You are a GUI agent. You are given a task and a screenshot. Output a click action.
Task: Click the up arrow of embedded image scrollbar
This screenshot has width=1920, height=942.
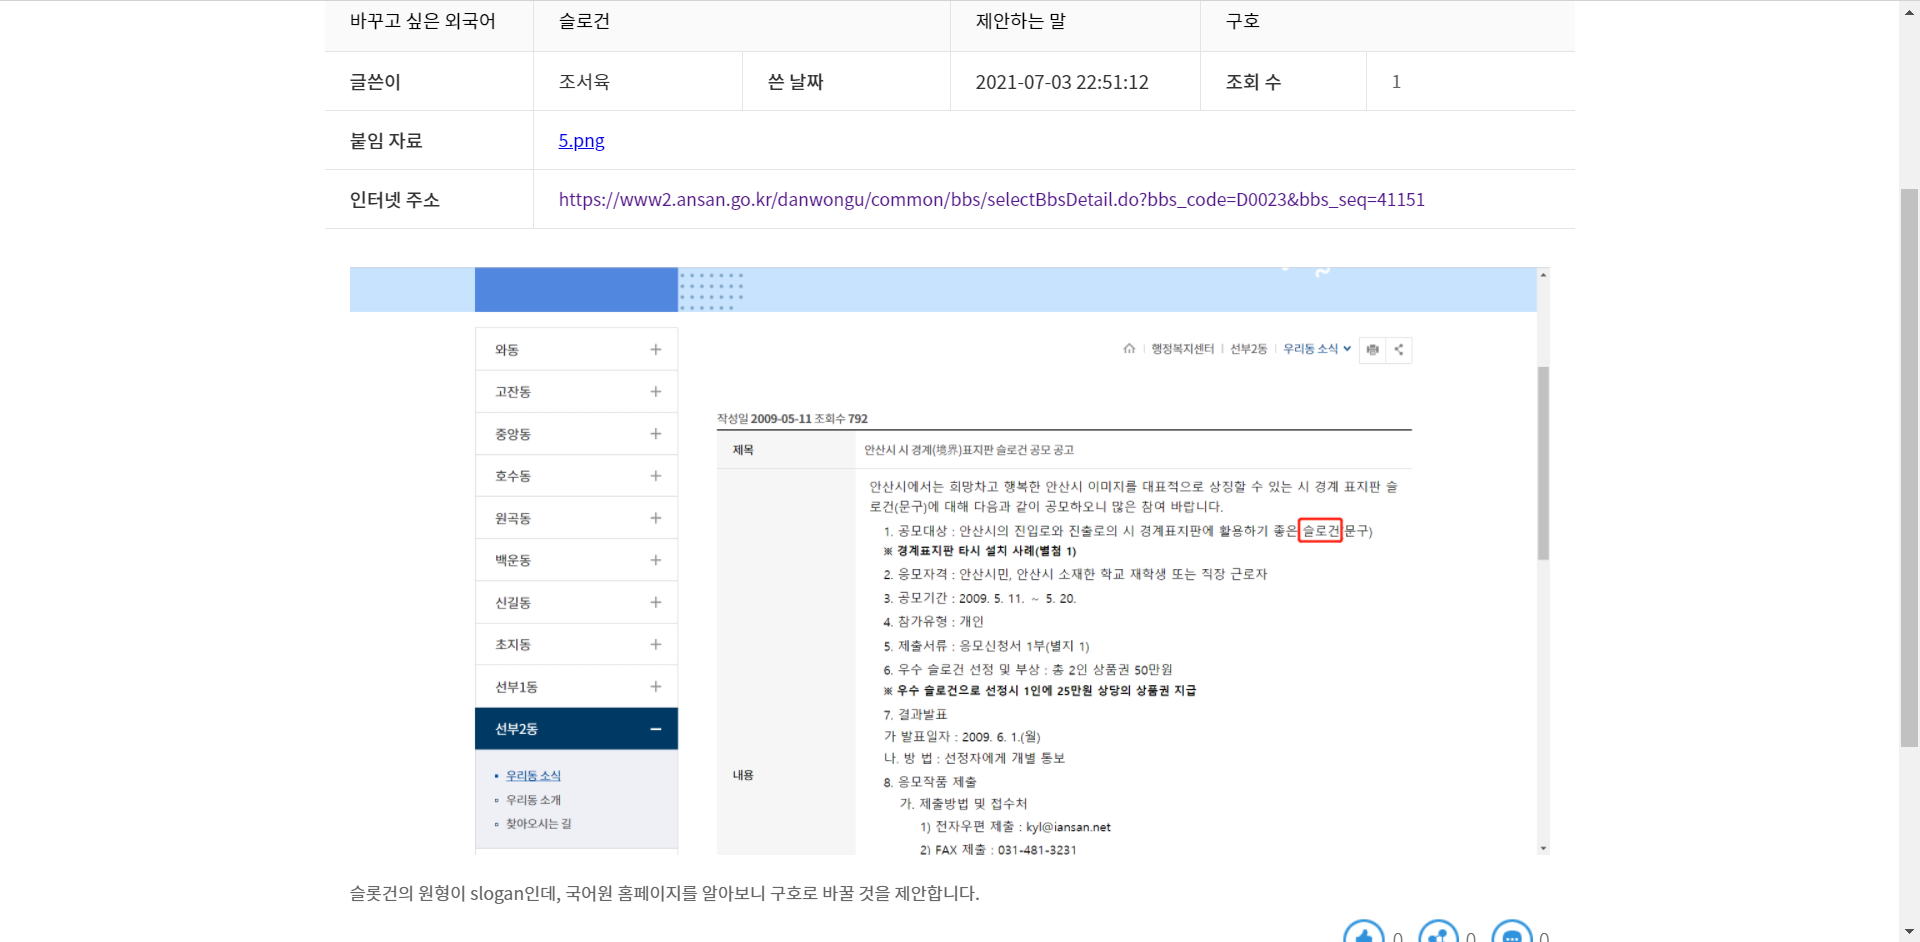pyautogui.click(x=1543, y=275)
